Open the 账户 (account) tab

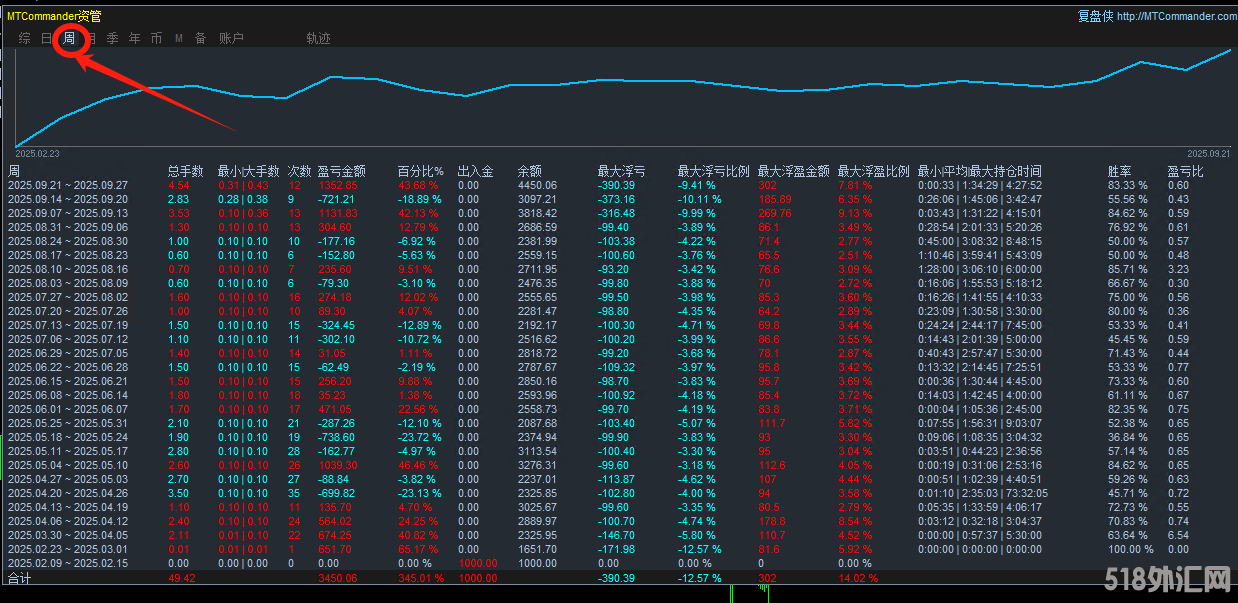pyautogui.click(x=231, y=39)
